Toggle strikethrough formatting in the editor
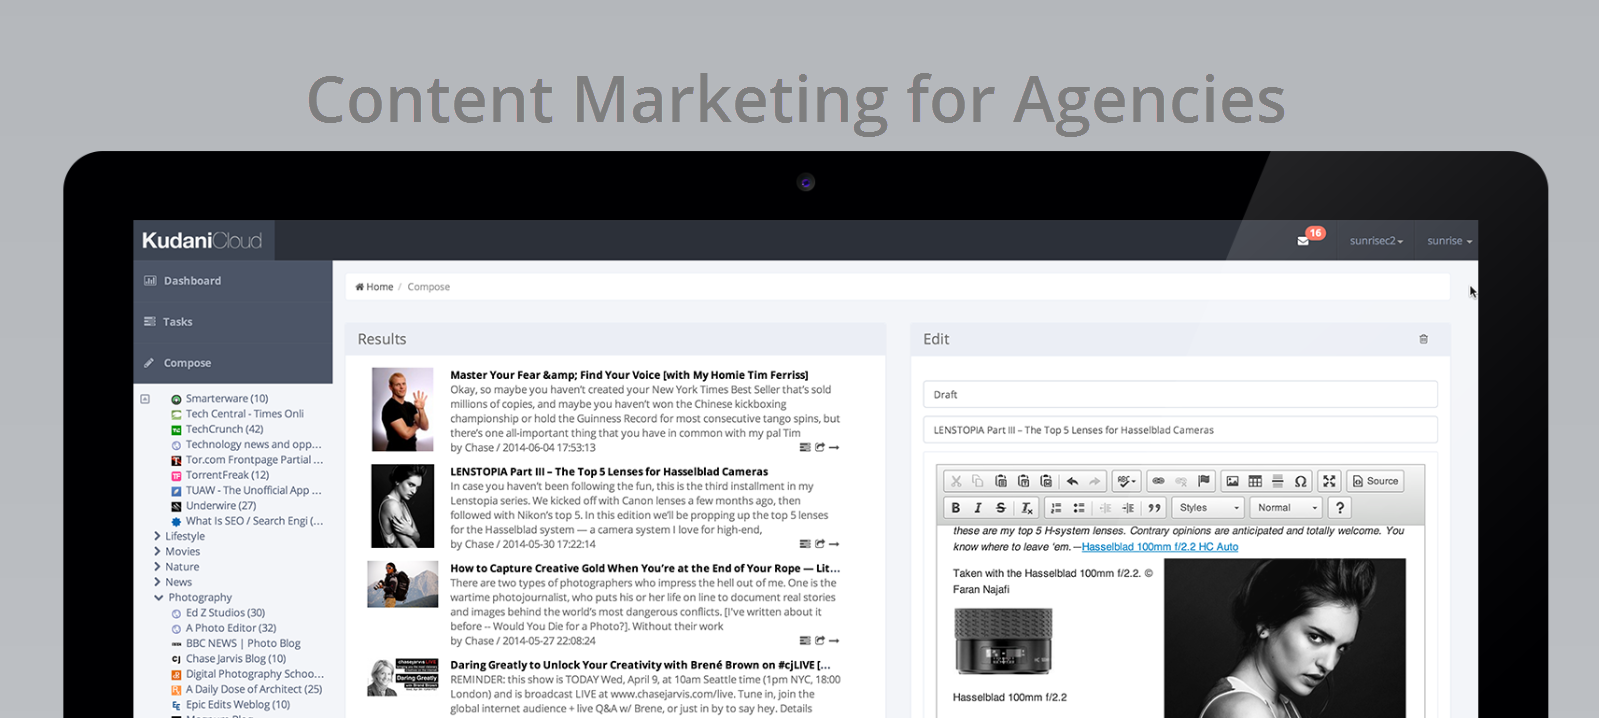This screenshot has width=1599, height=718. (1001, 508)
